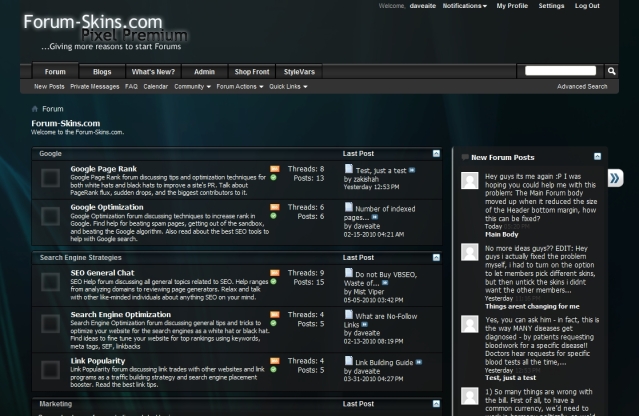This screenshot has width=639, height=416.
Task: Click the Google Optimization forum status icon
Action: pos(51,216)
